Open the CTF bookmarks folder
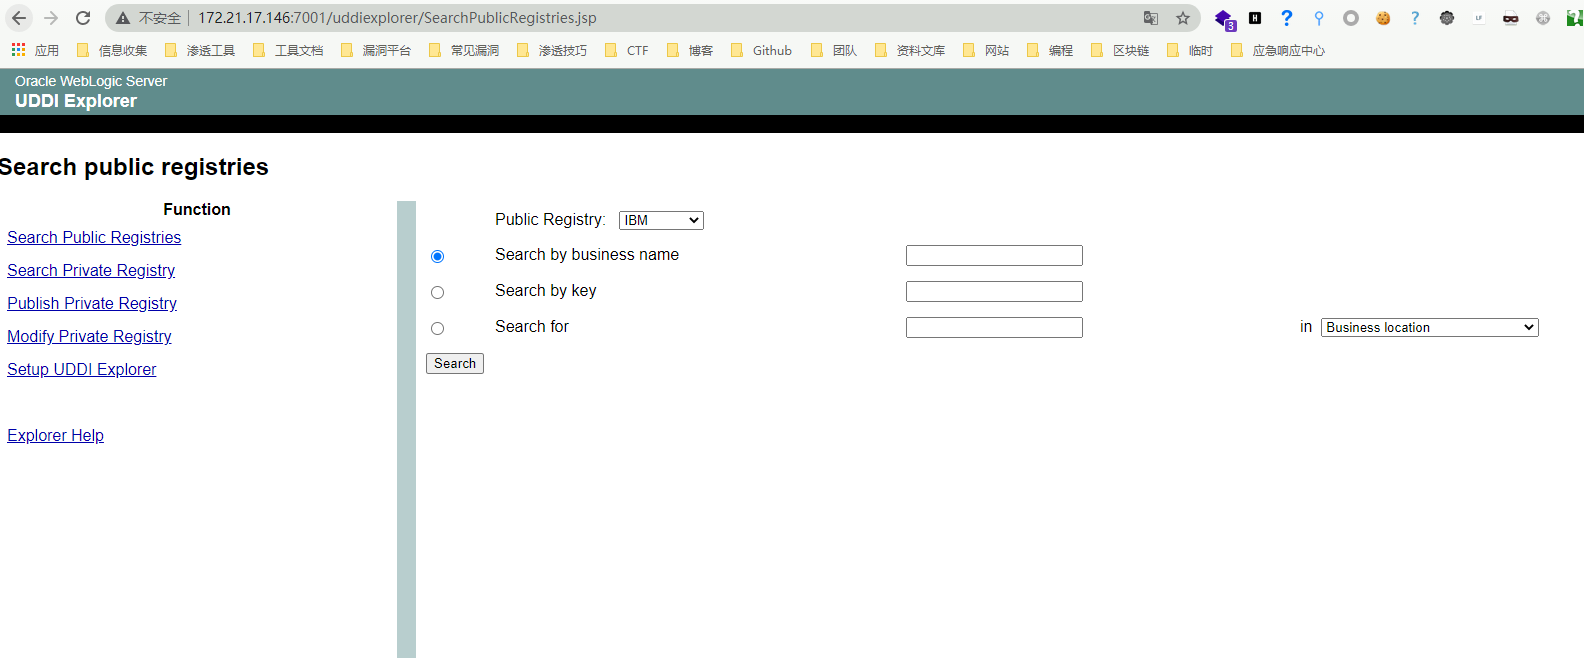Screen dimensions: 1584x658 point(627,50)
